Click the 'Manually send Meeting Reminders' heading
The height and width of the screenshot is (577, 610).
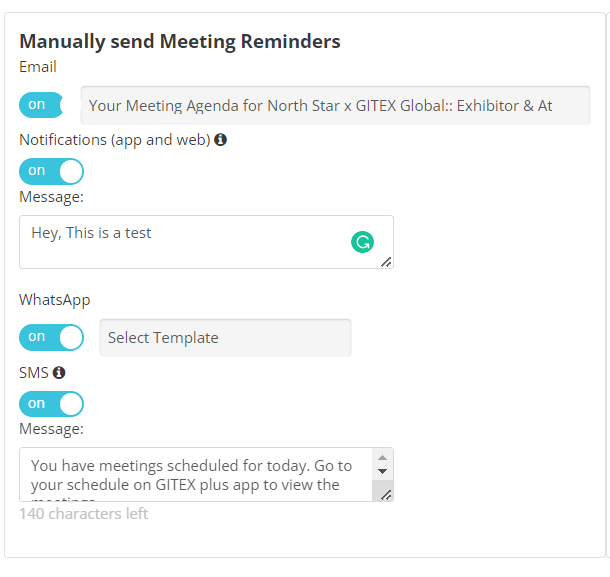click(180, 42)
